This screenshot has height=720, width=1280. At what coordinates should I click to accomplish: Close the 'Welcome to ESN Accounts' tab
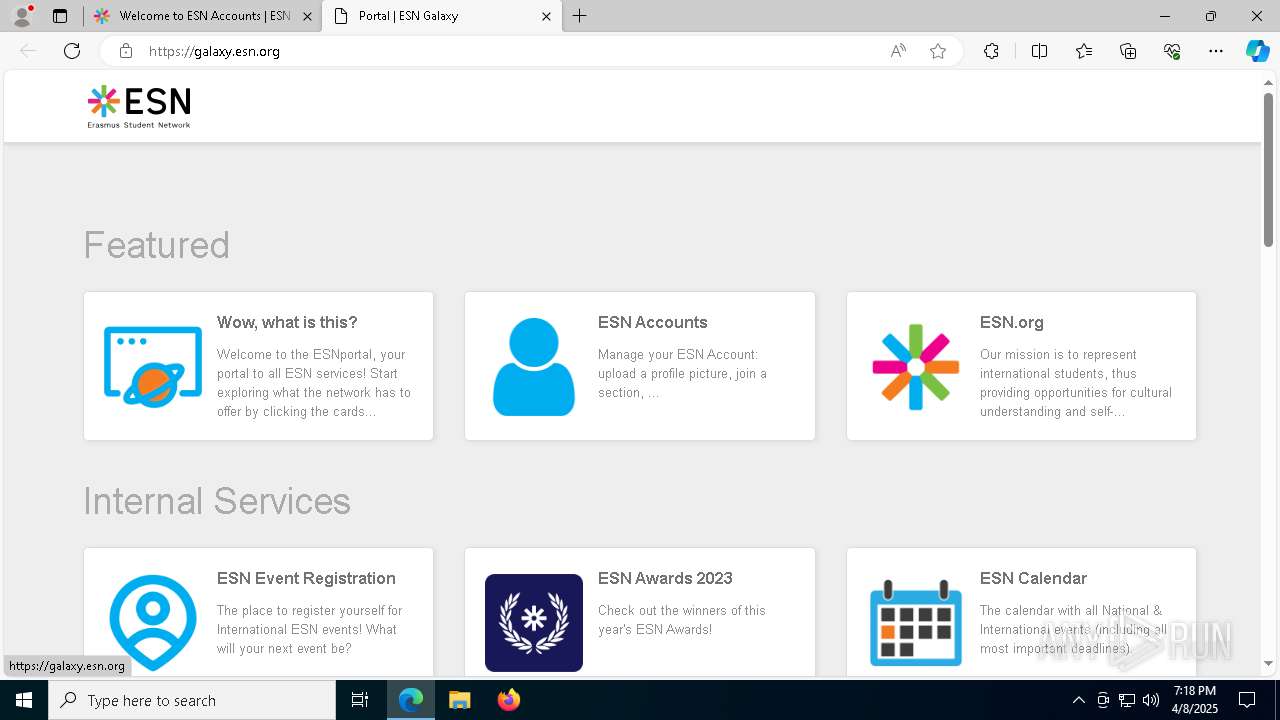(307, 16)
